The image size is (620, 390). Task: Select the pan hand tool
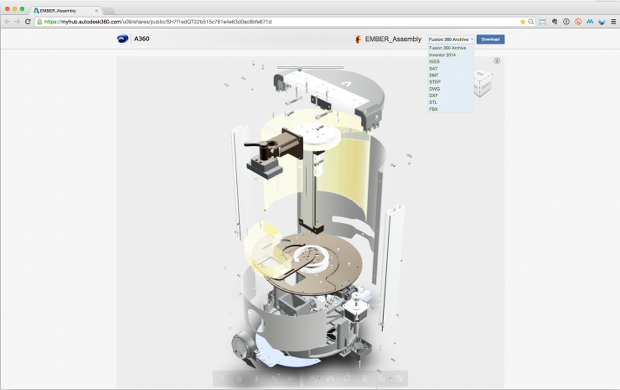(x=239, y=379)
